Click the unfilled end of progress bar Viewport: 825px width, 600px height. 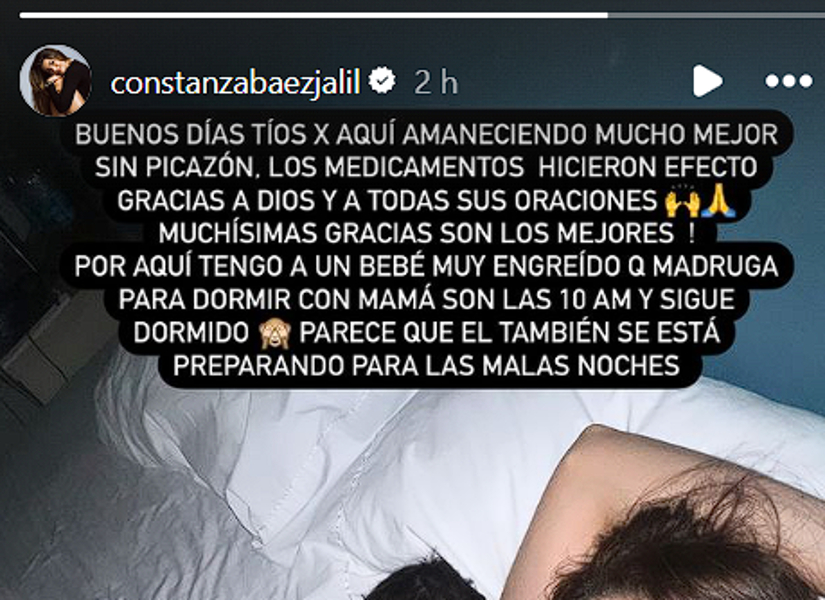point(716,15)
